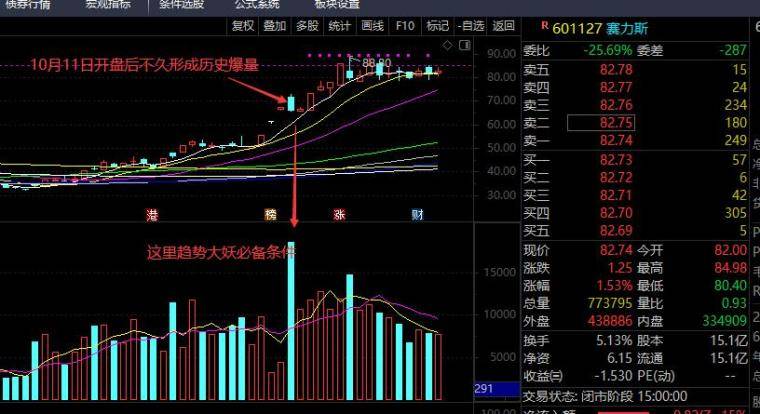Click 量比 value 0.93
760x414 pixels.
[734, 303]
